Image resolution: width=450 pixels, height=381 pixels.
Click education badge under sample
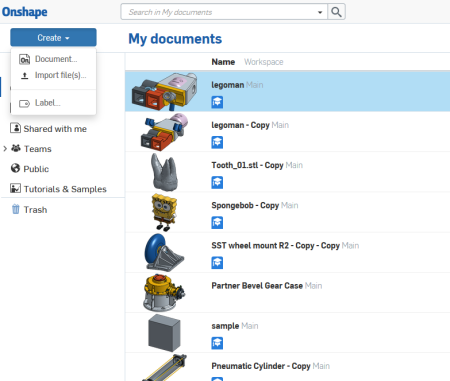(217, 343)
